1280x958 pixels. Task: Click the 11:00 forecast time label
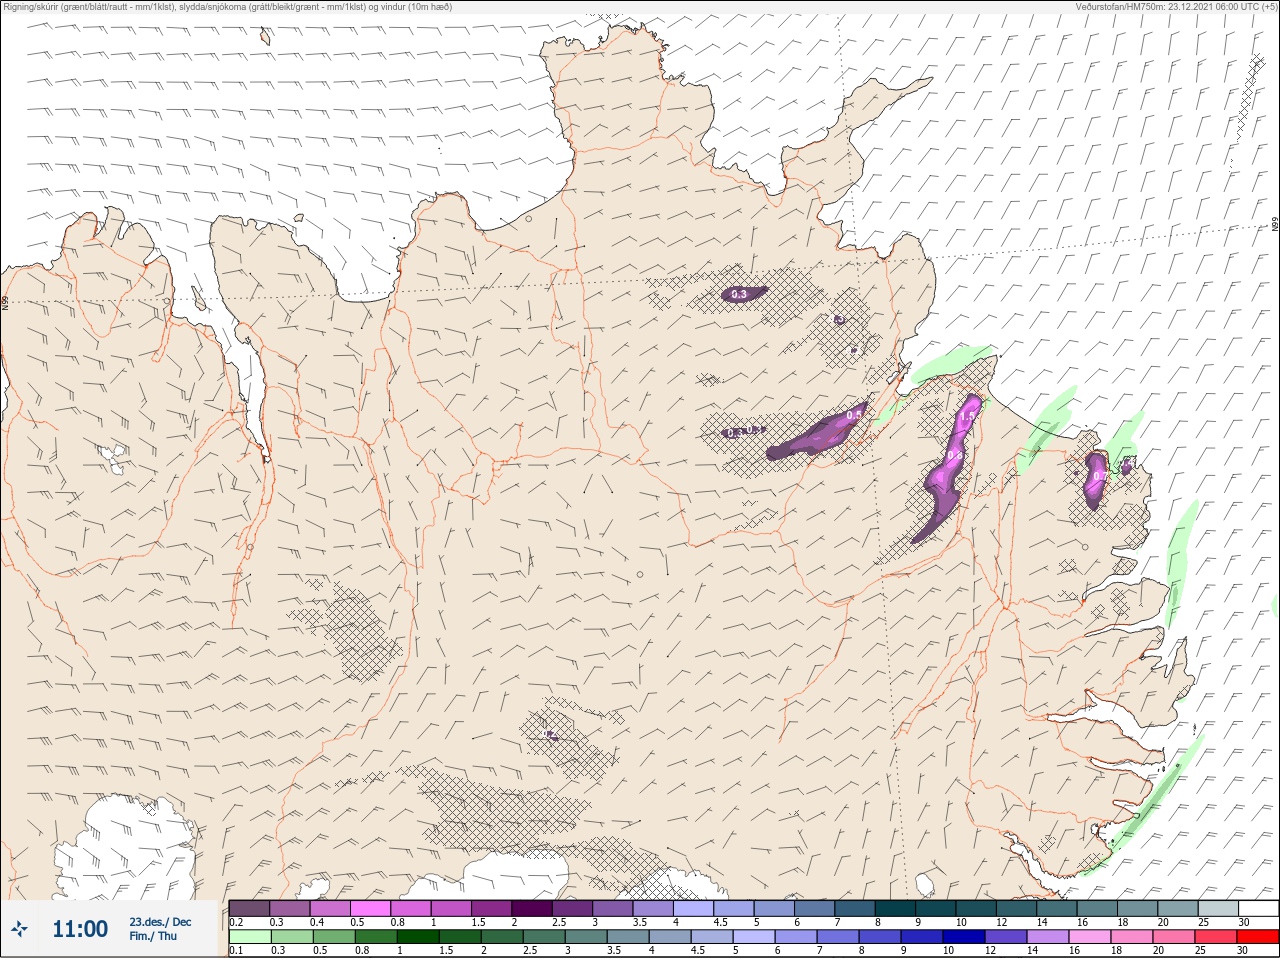[x=80, y=929]
